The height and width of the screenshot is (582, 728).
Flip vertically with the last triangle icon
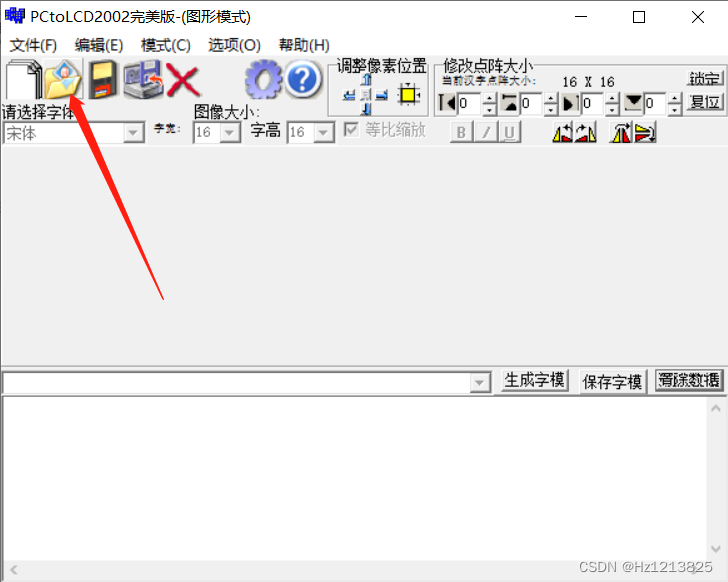[645, 133]
